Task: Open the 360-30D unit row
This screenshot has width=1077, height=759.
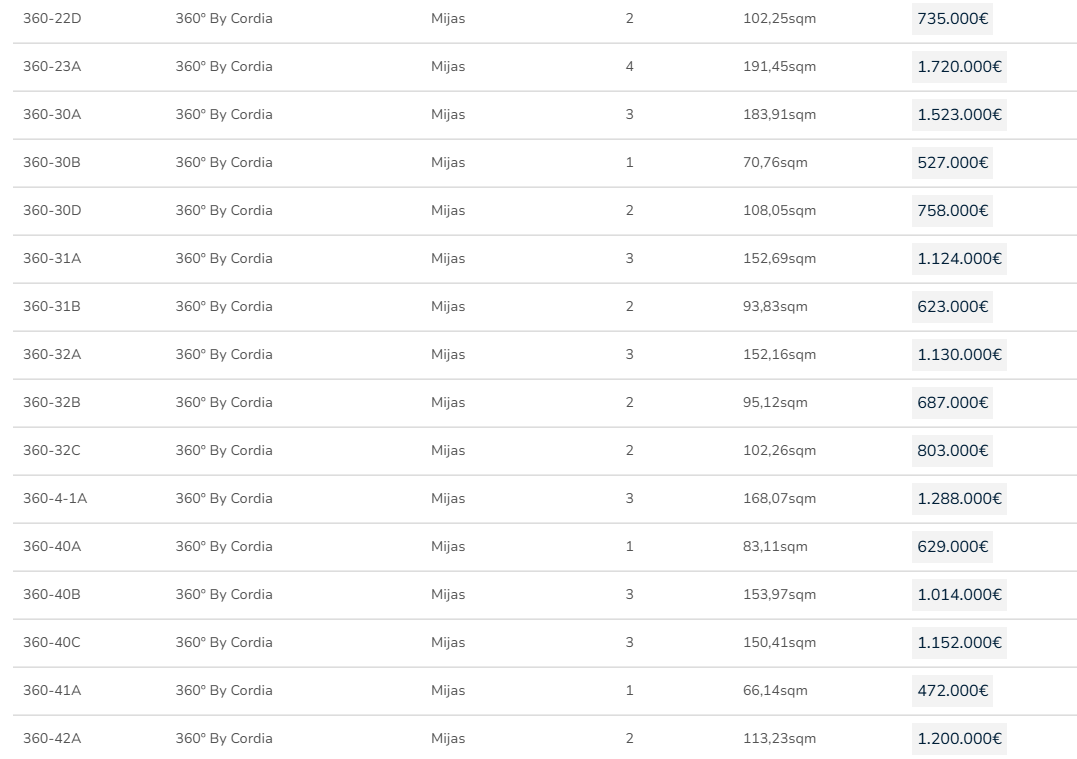Action: [x=52, y=211]
